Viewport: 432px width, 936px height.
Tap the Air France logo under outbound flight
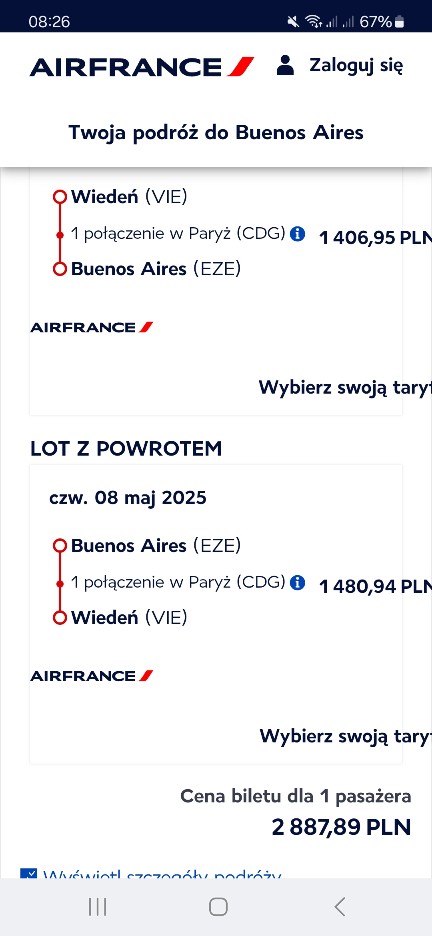pyautogui.click(x=92, y=327)
